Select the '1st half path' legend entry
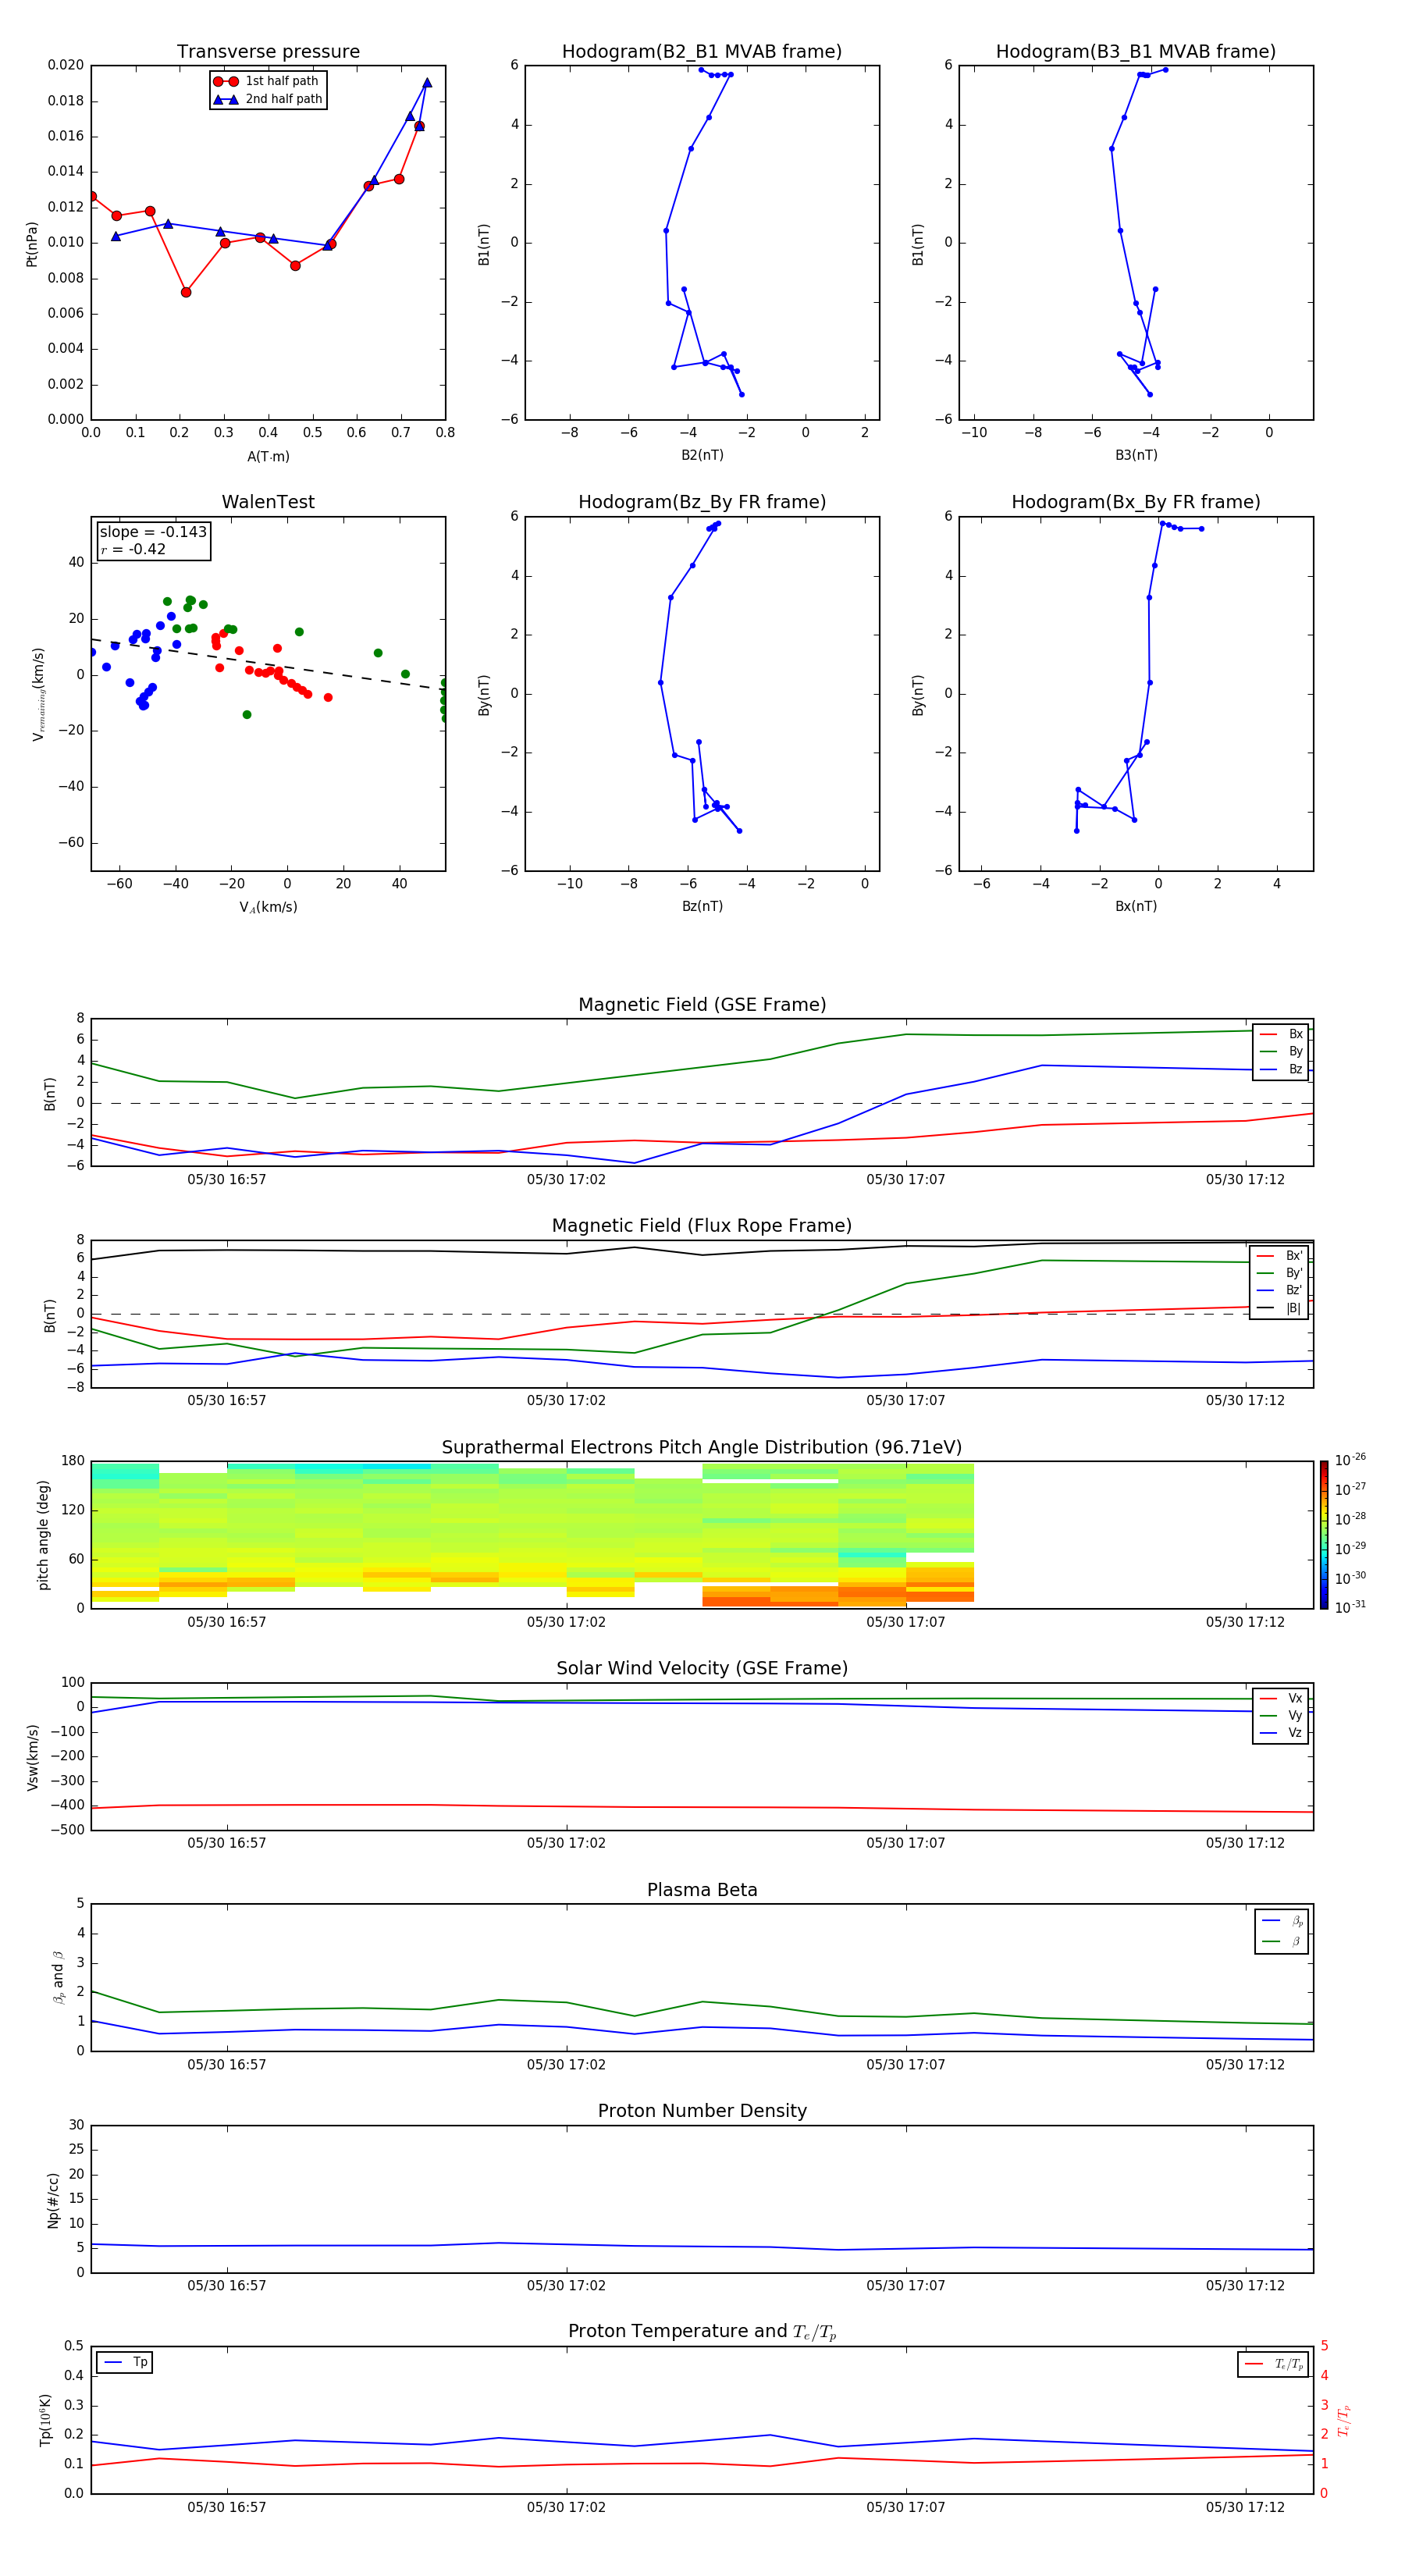Screen dimensions: 1405x2576 click(x=267, y=81)
